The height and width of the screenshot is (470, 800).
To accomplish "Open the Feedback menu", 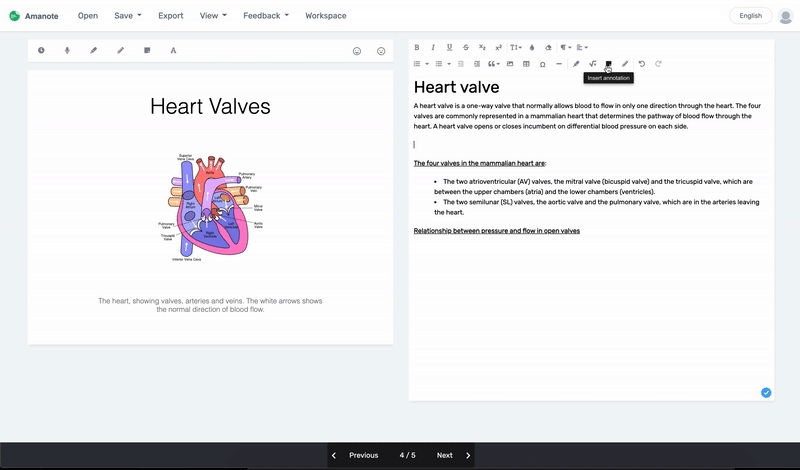I will point(266,16).
